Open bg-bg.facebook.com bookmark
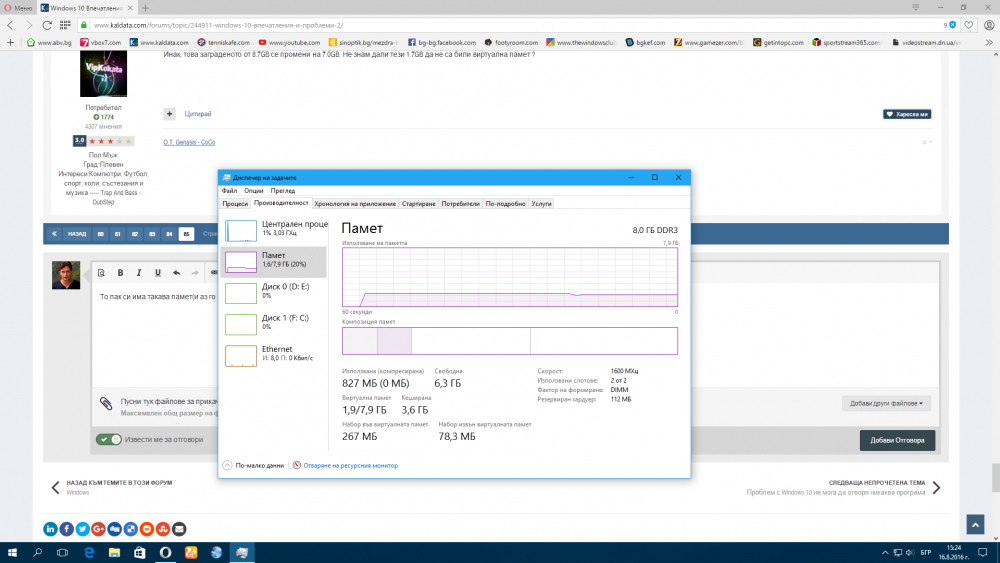Screen dimensions: 1000x563 click(x=442, y=42)
